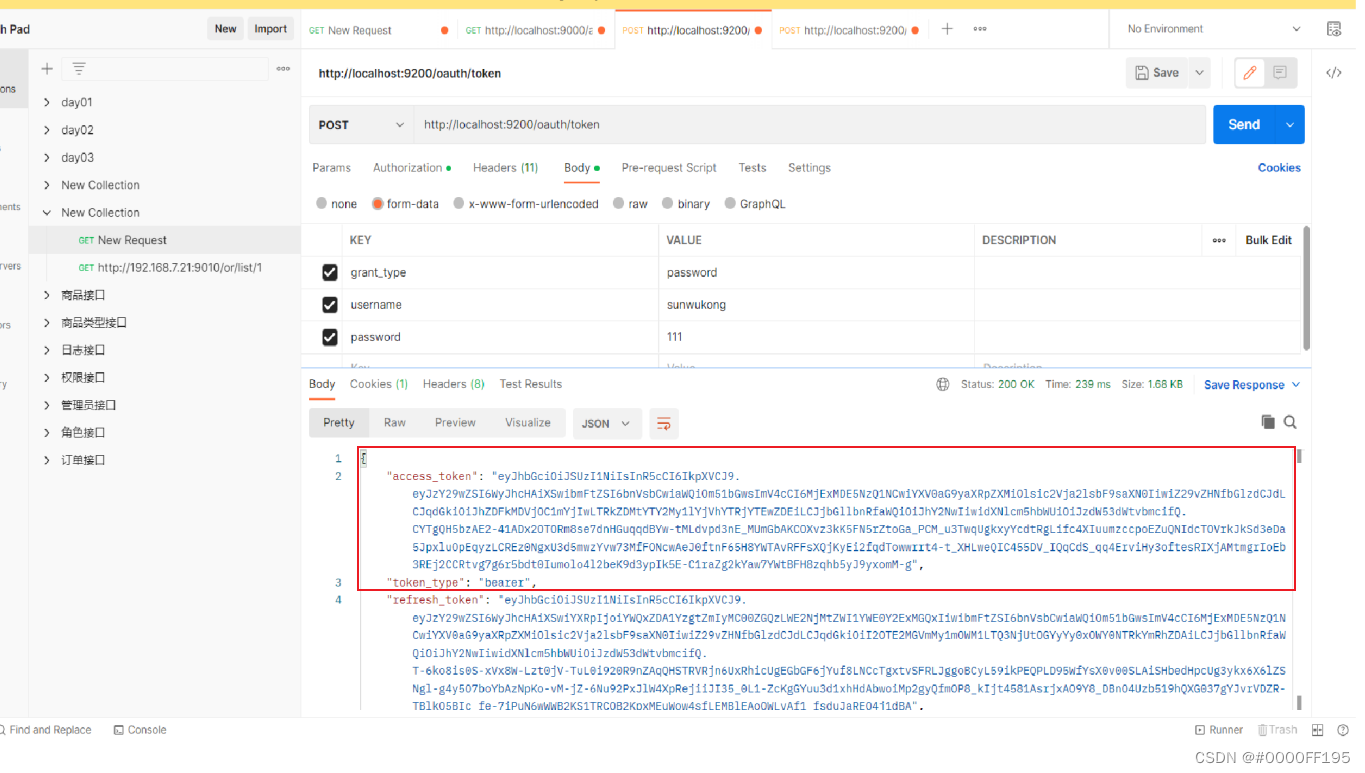Toggle line wrapping icon beside JSON dropdown
1365x773 pixels.
click(x=664, y=422)
